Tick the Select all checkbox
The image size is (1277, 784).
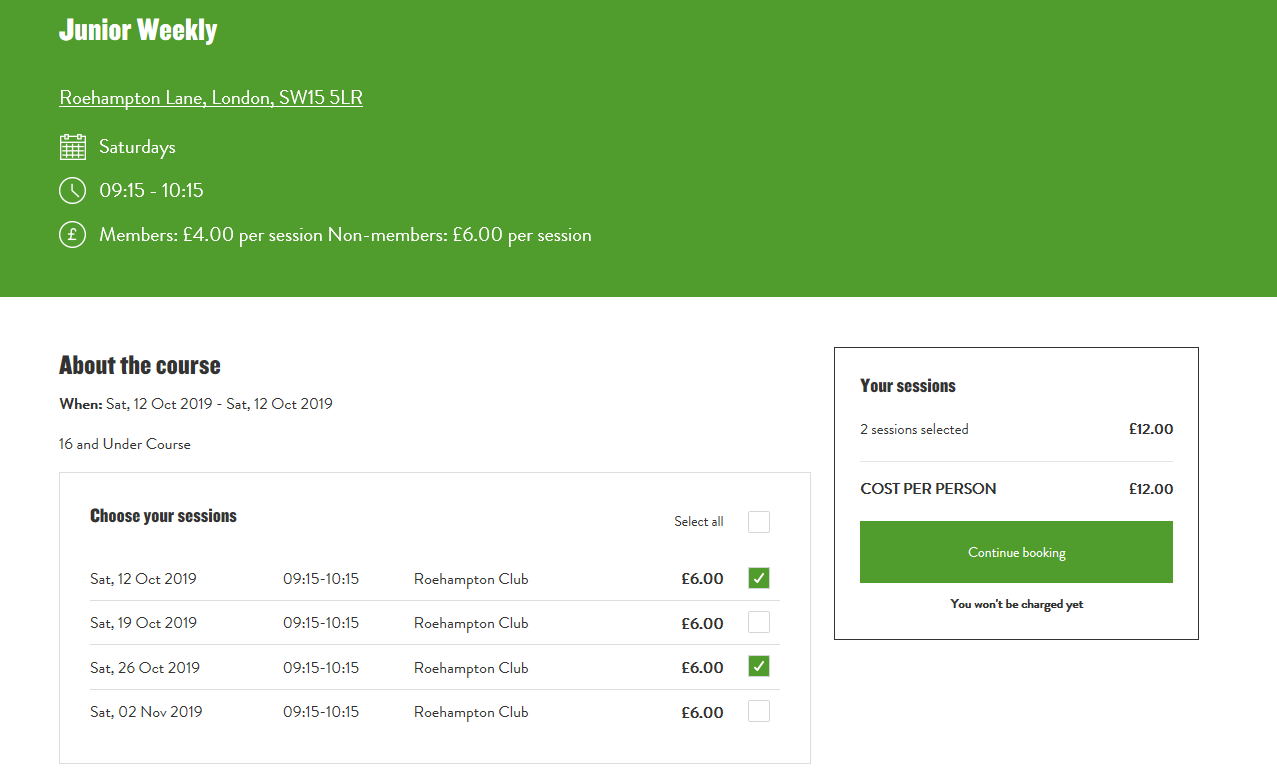pos(759,522)
